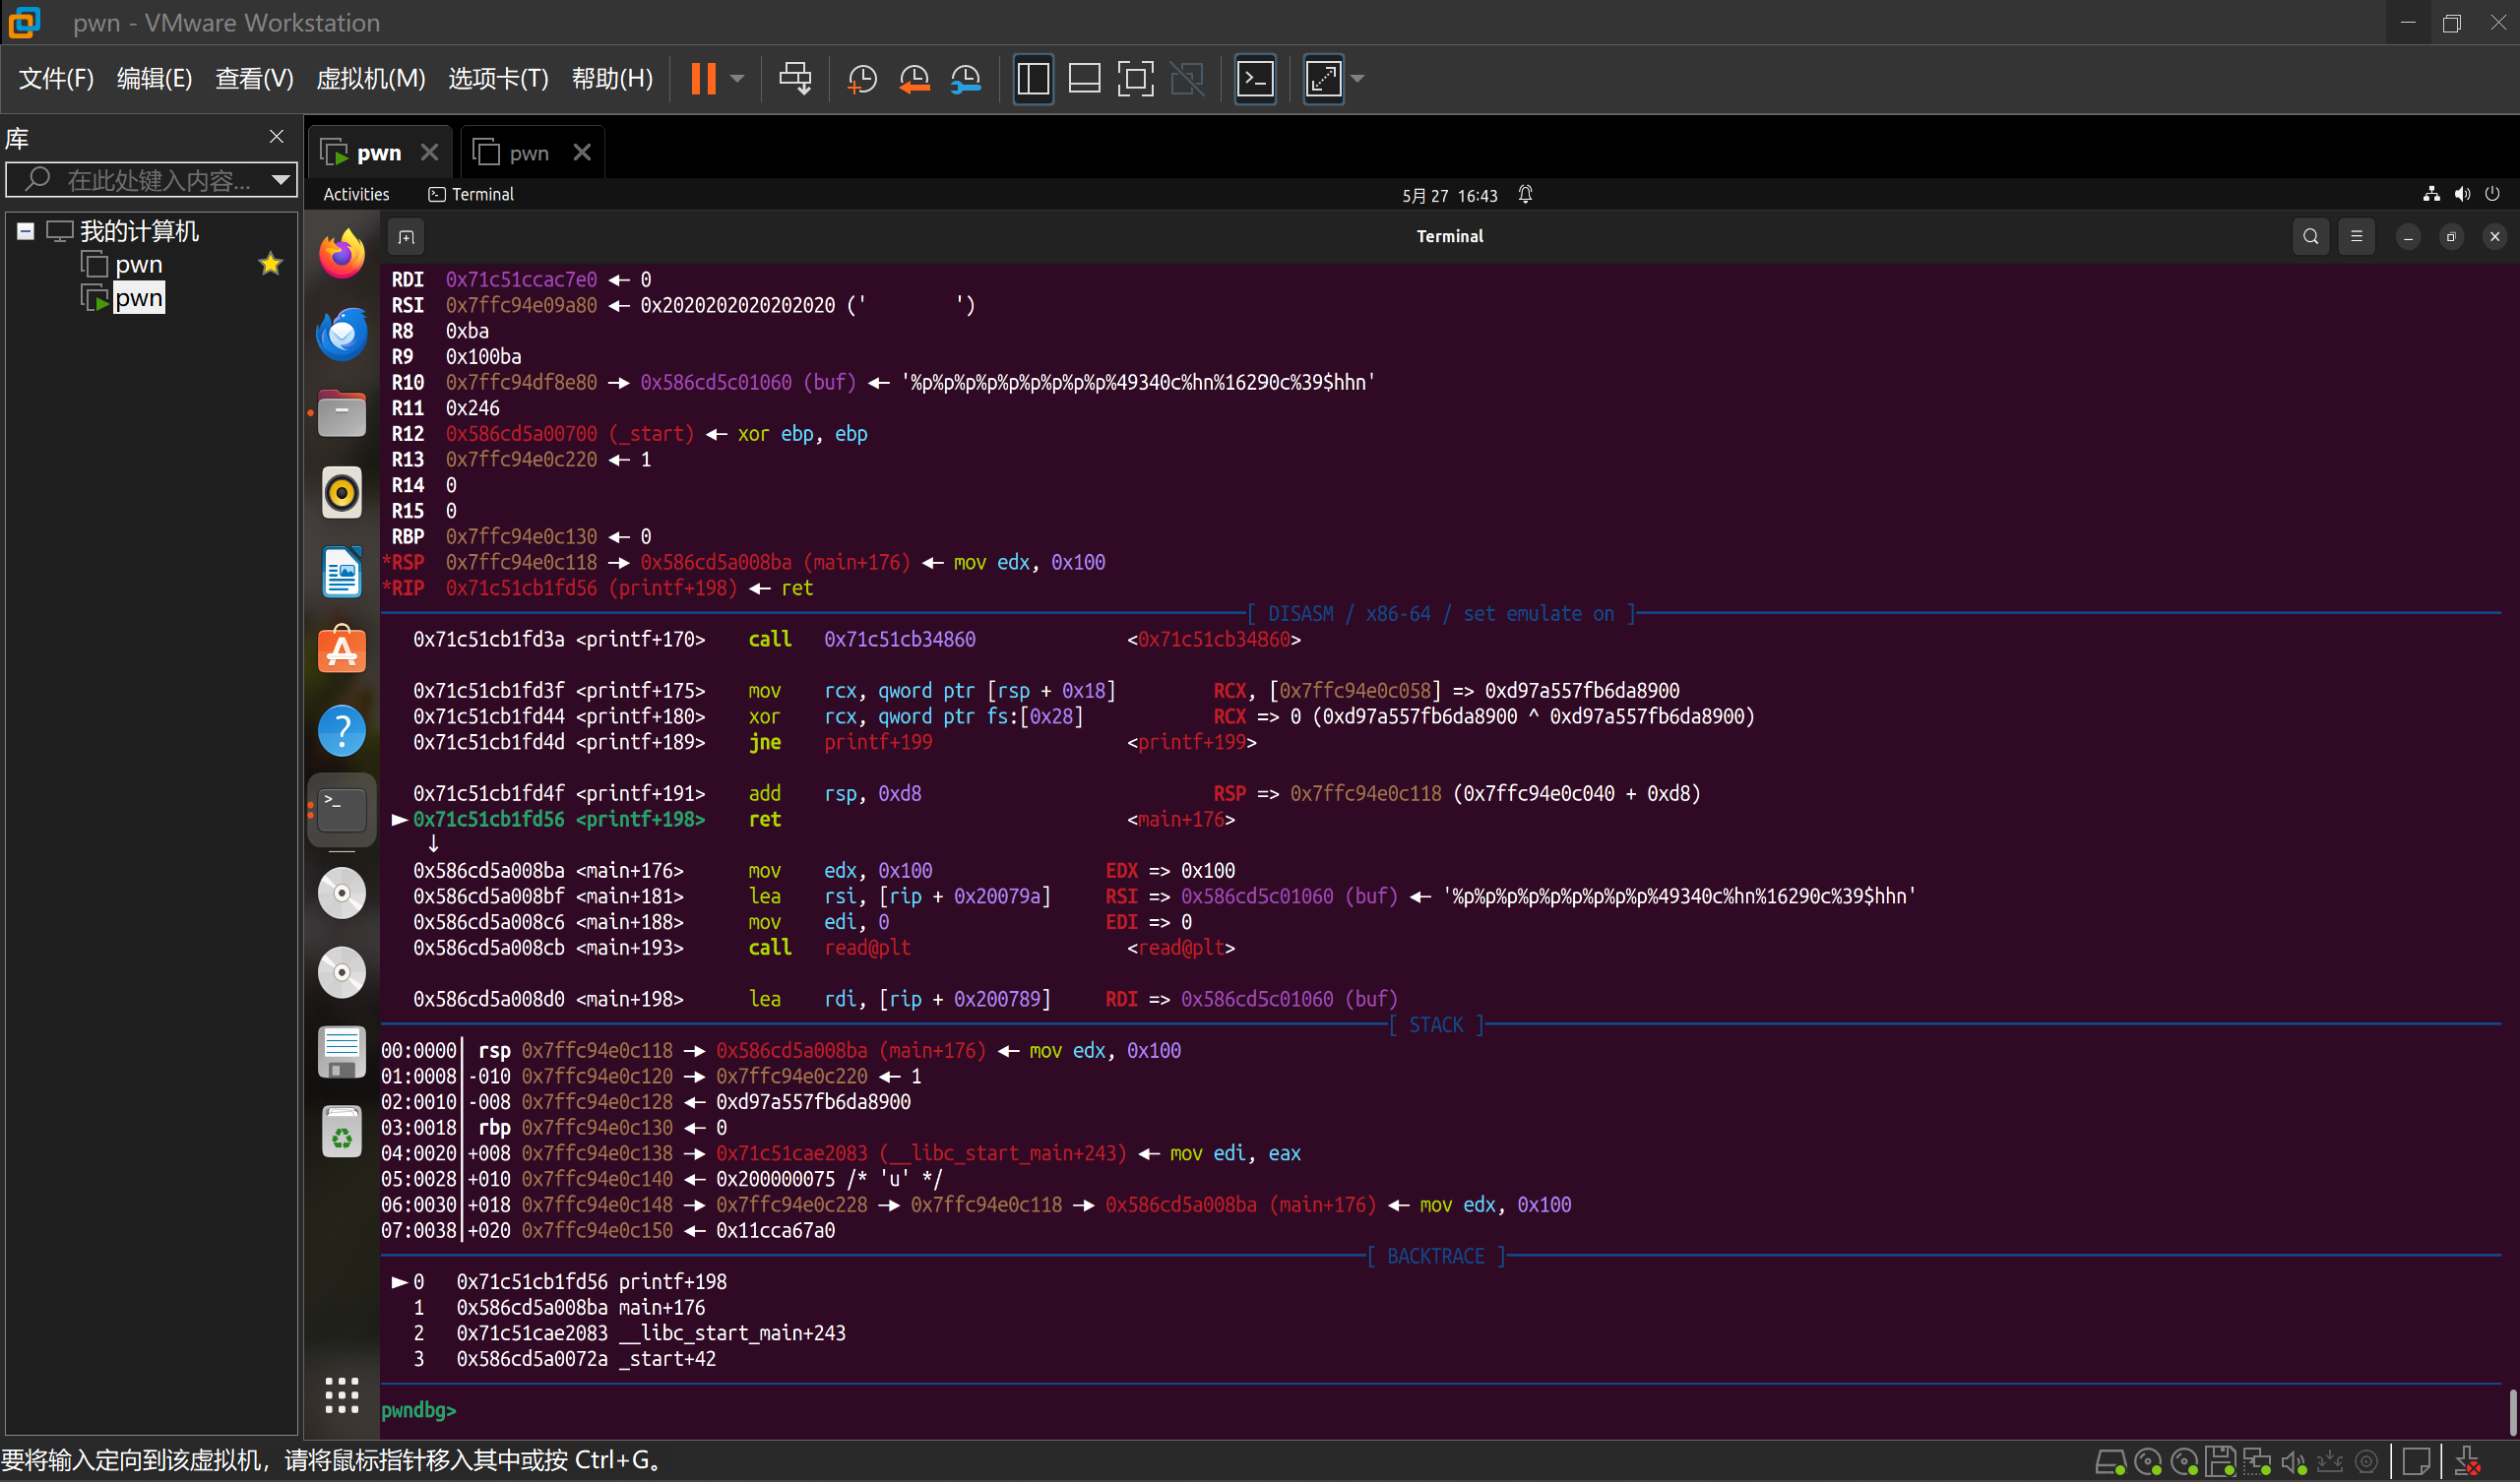Click the stretch guest display icon
The height and width of the screenshot is (1482, 2520).
1323,78
